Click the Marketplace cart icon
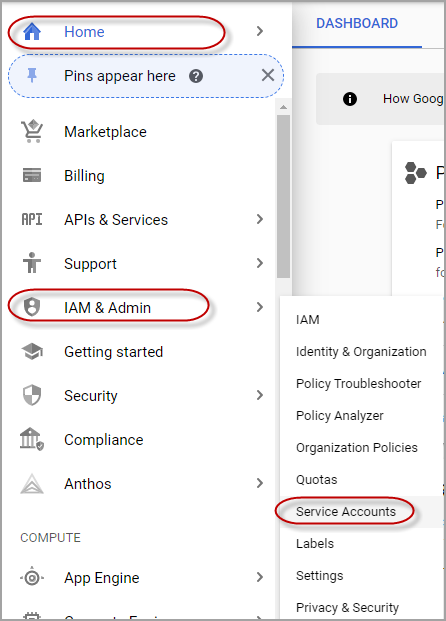 point(32,131)
